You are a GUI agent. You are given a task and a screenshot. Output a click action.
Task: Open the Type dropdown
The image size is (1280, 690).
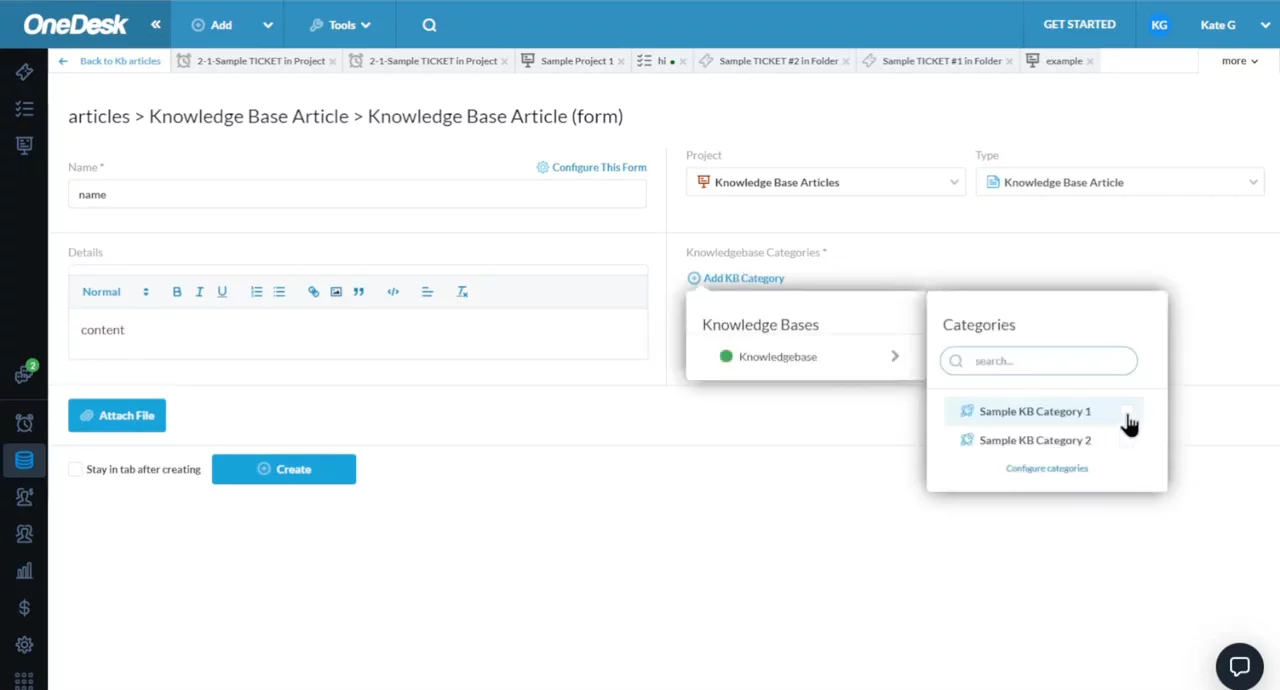[x=1120, y=182]
